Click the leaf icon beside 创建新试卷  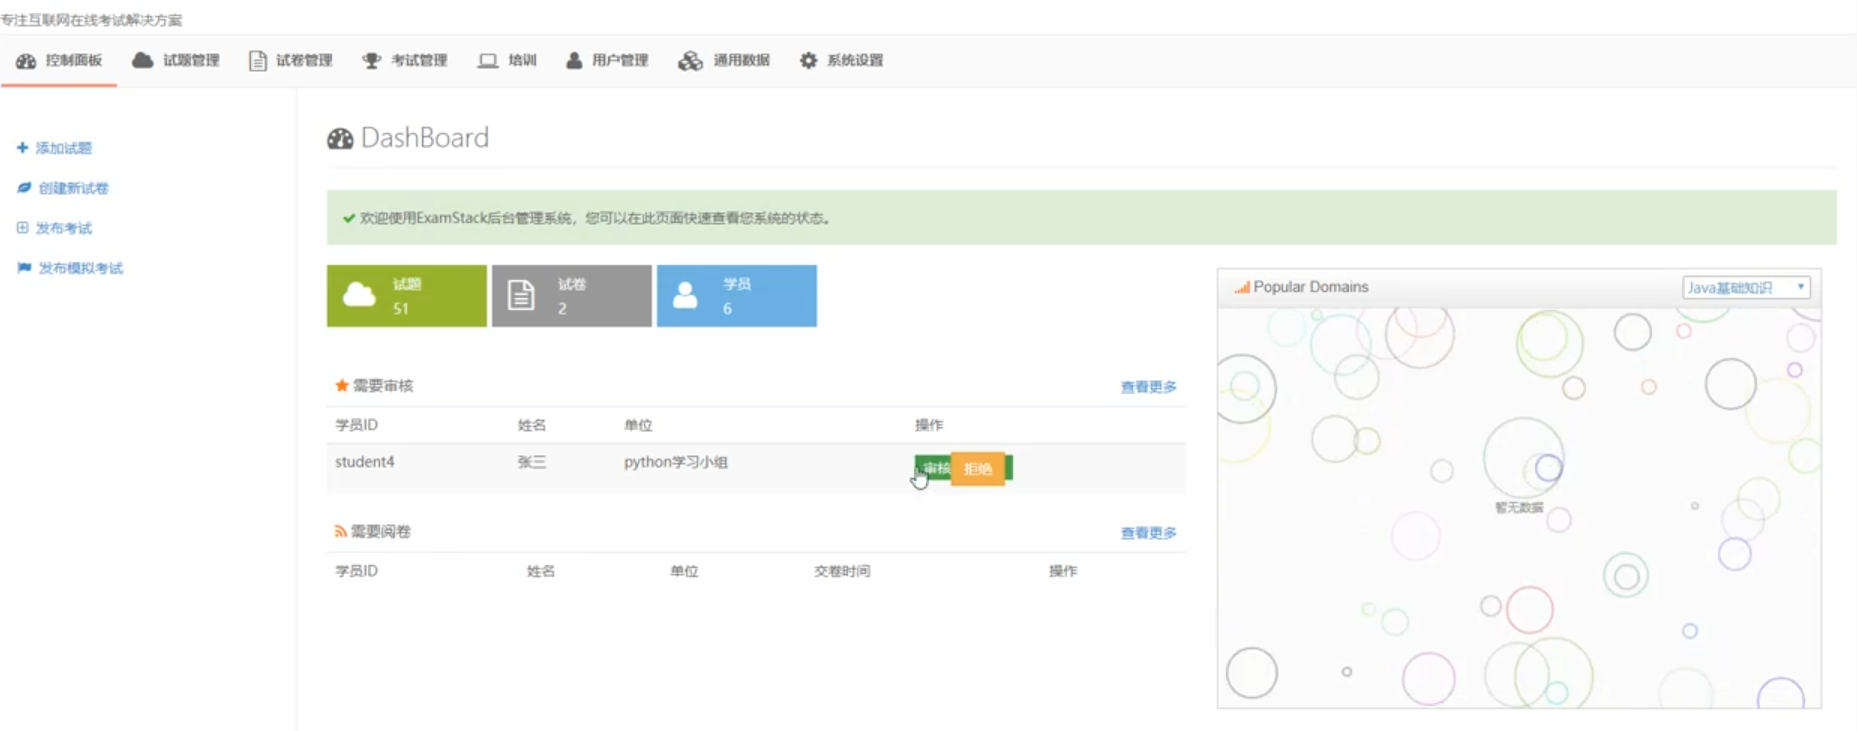[x=24, y=188]
